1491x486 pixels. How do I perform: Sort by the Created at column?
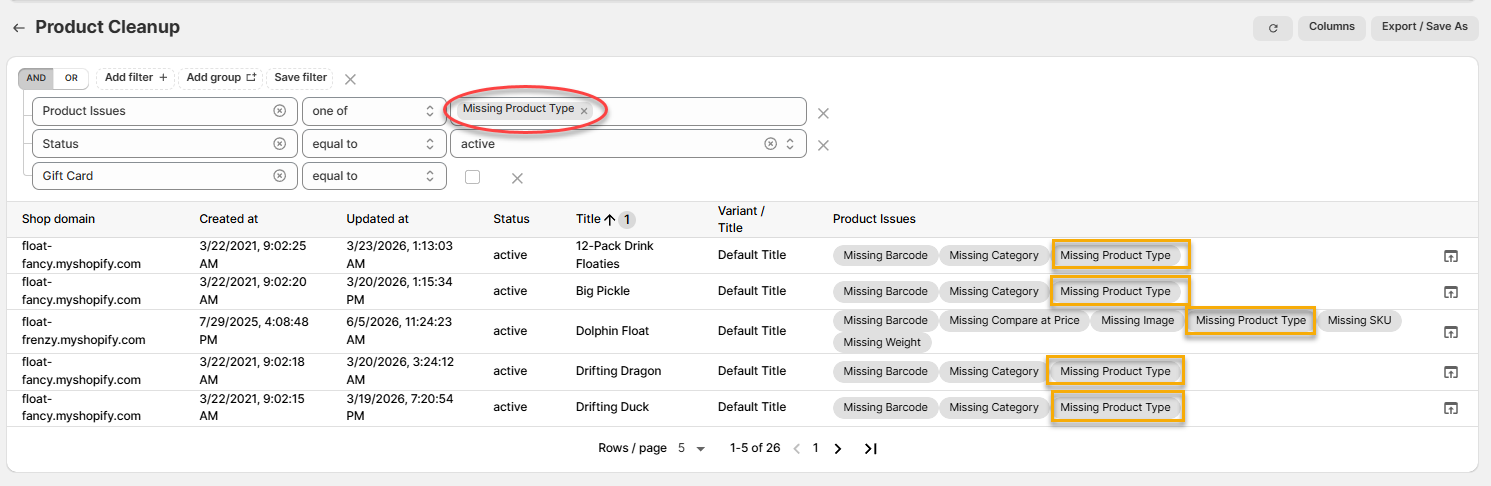[x=230, y=219]
